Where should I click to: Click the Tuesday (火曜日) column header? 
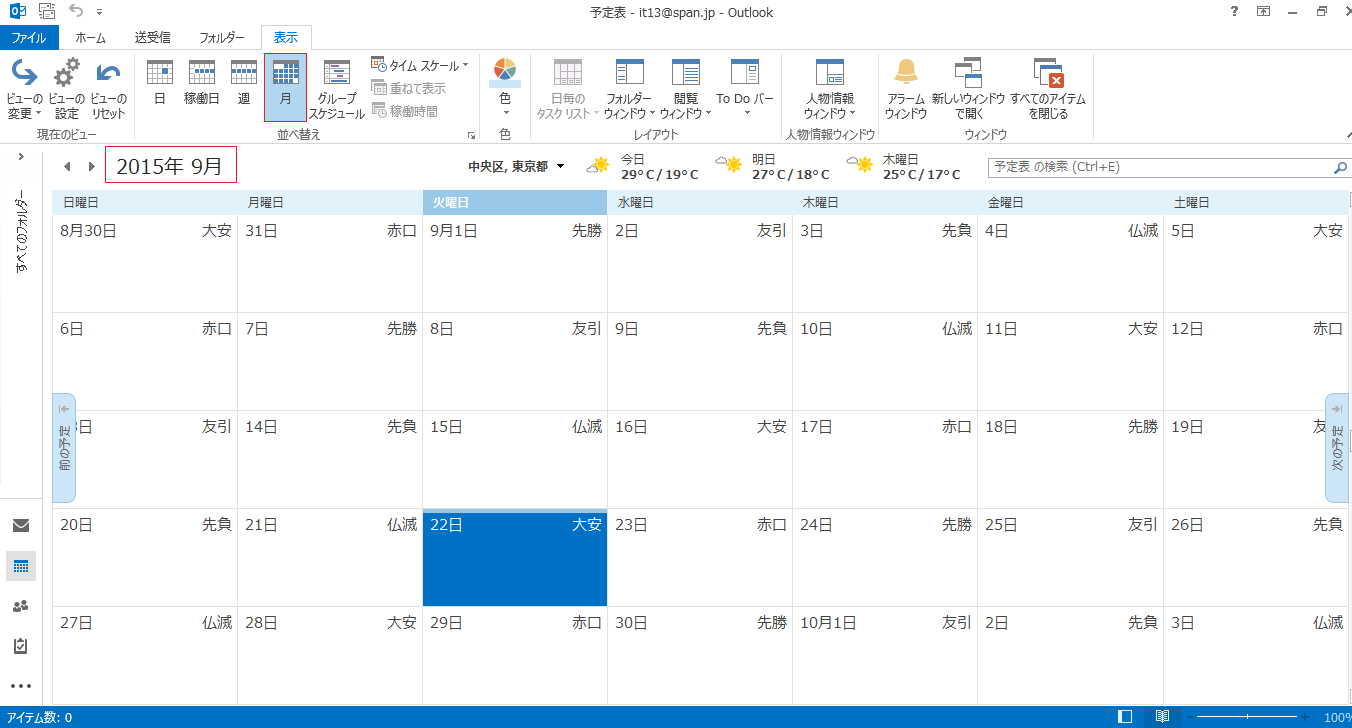[515, 203]
